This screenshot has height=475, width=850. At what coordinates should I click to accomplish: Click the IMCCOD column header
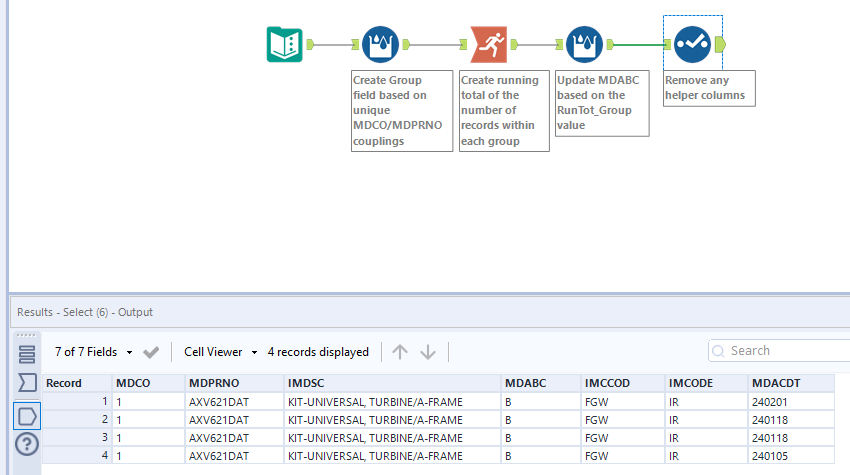(x=623, y=383)
